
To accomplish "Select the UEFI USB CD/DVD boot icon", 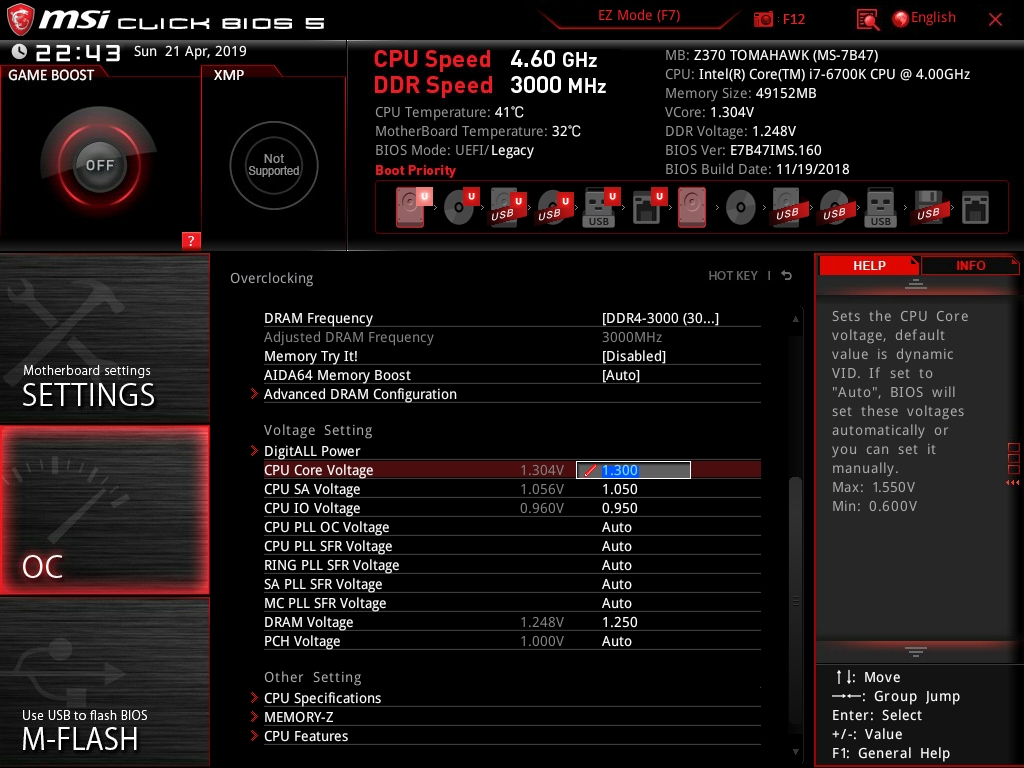I will pos(554,207).
